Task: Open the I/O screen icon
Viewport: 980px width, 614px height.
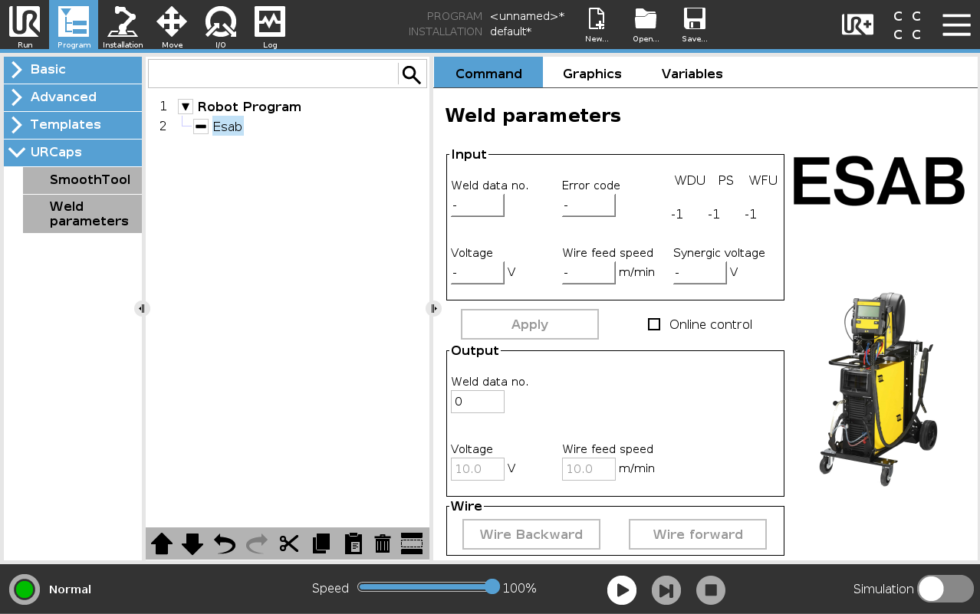Action: pyautogui.click(x=220, y=25)
